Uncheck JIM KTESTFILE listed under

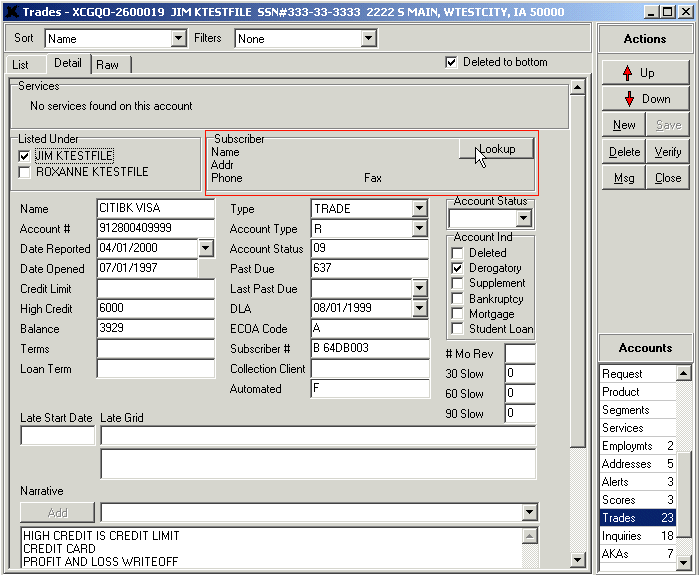(24, 156)
